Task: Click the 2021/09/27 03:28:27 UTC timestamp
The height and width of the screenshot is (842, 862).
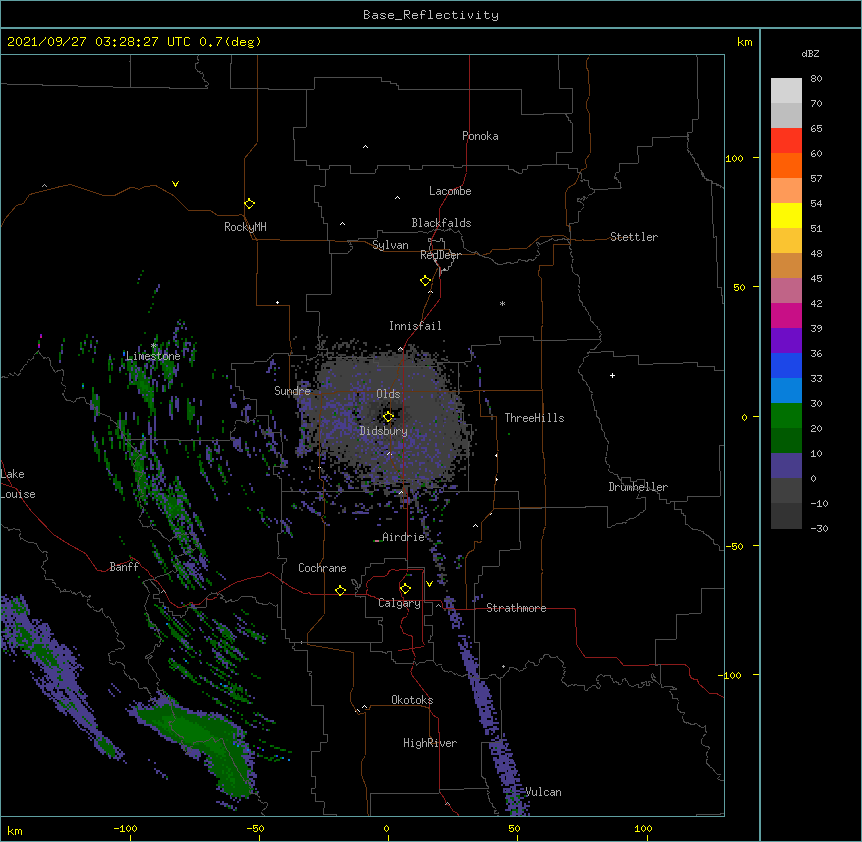Action: (x=99, y=42)
